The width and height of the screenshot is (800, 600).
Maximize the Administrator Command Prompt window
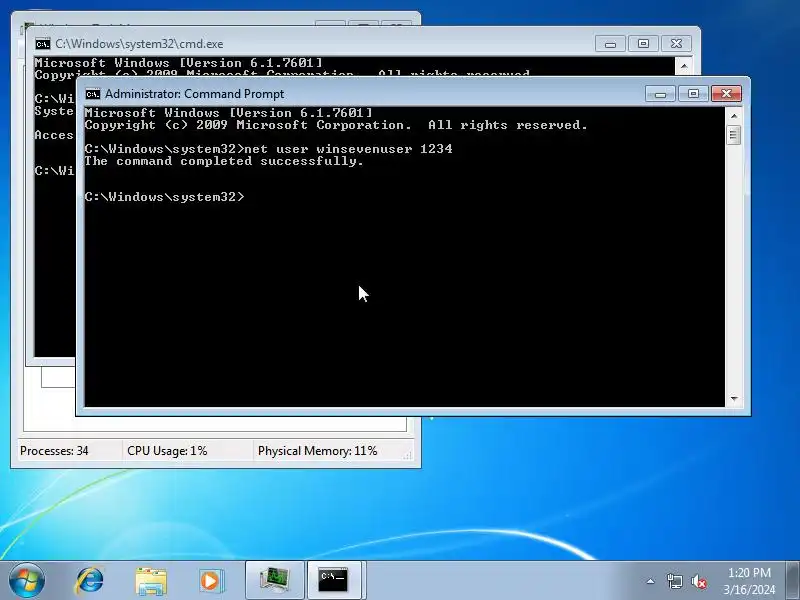(693, 94)
